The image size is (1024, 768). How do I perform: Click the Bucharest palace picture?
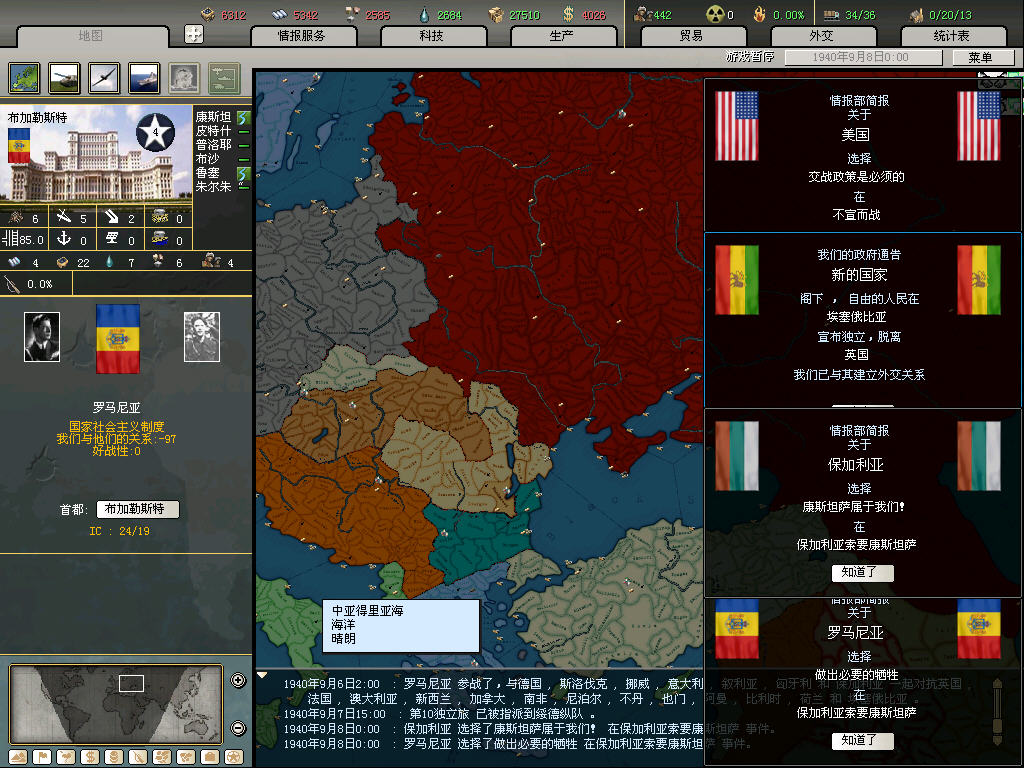97,153
